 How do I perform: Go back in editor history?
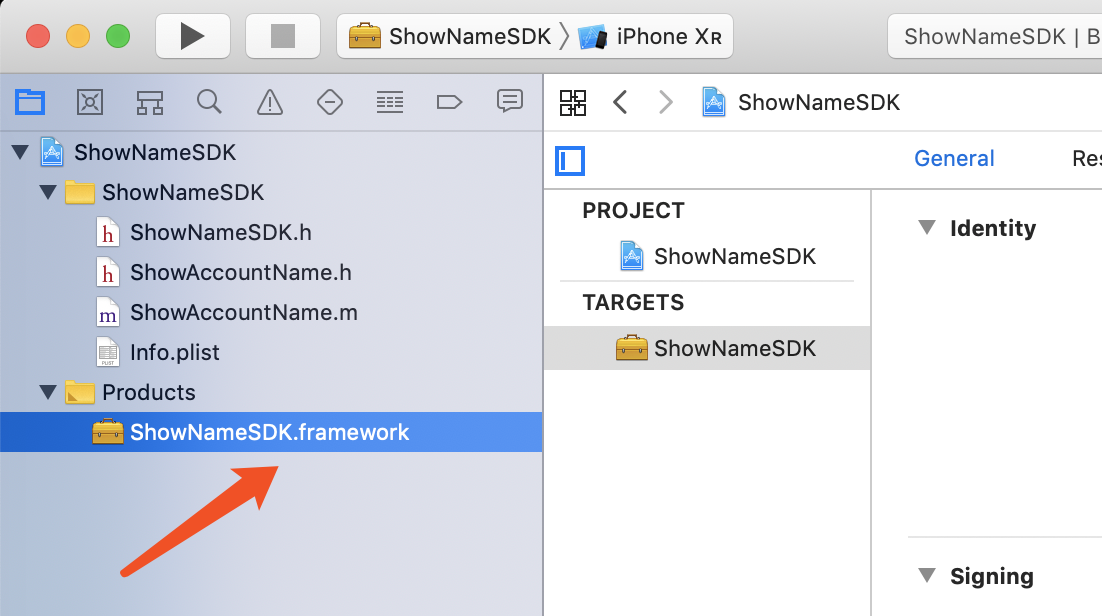tap(620, 103)
